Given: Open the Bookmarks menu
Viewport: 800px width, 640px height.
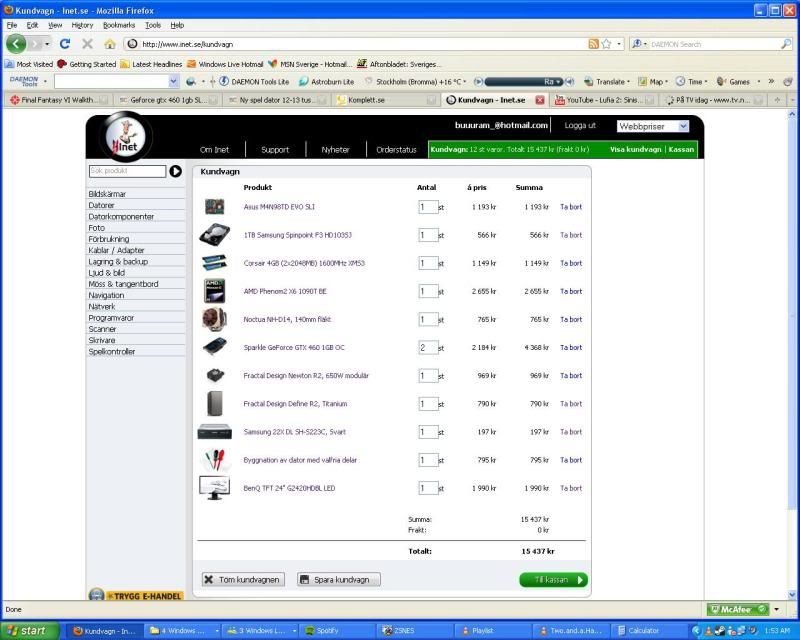Looking at the screenshot, I should (118, 24).
